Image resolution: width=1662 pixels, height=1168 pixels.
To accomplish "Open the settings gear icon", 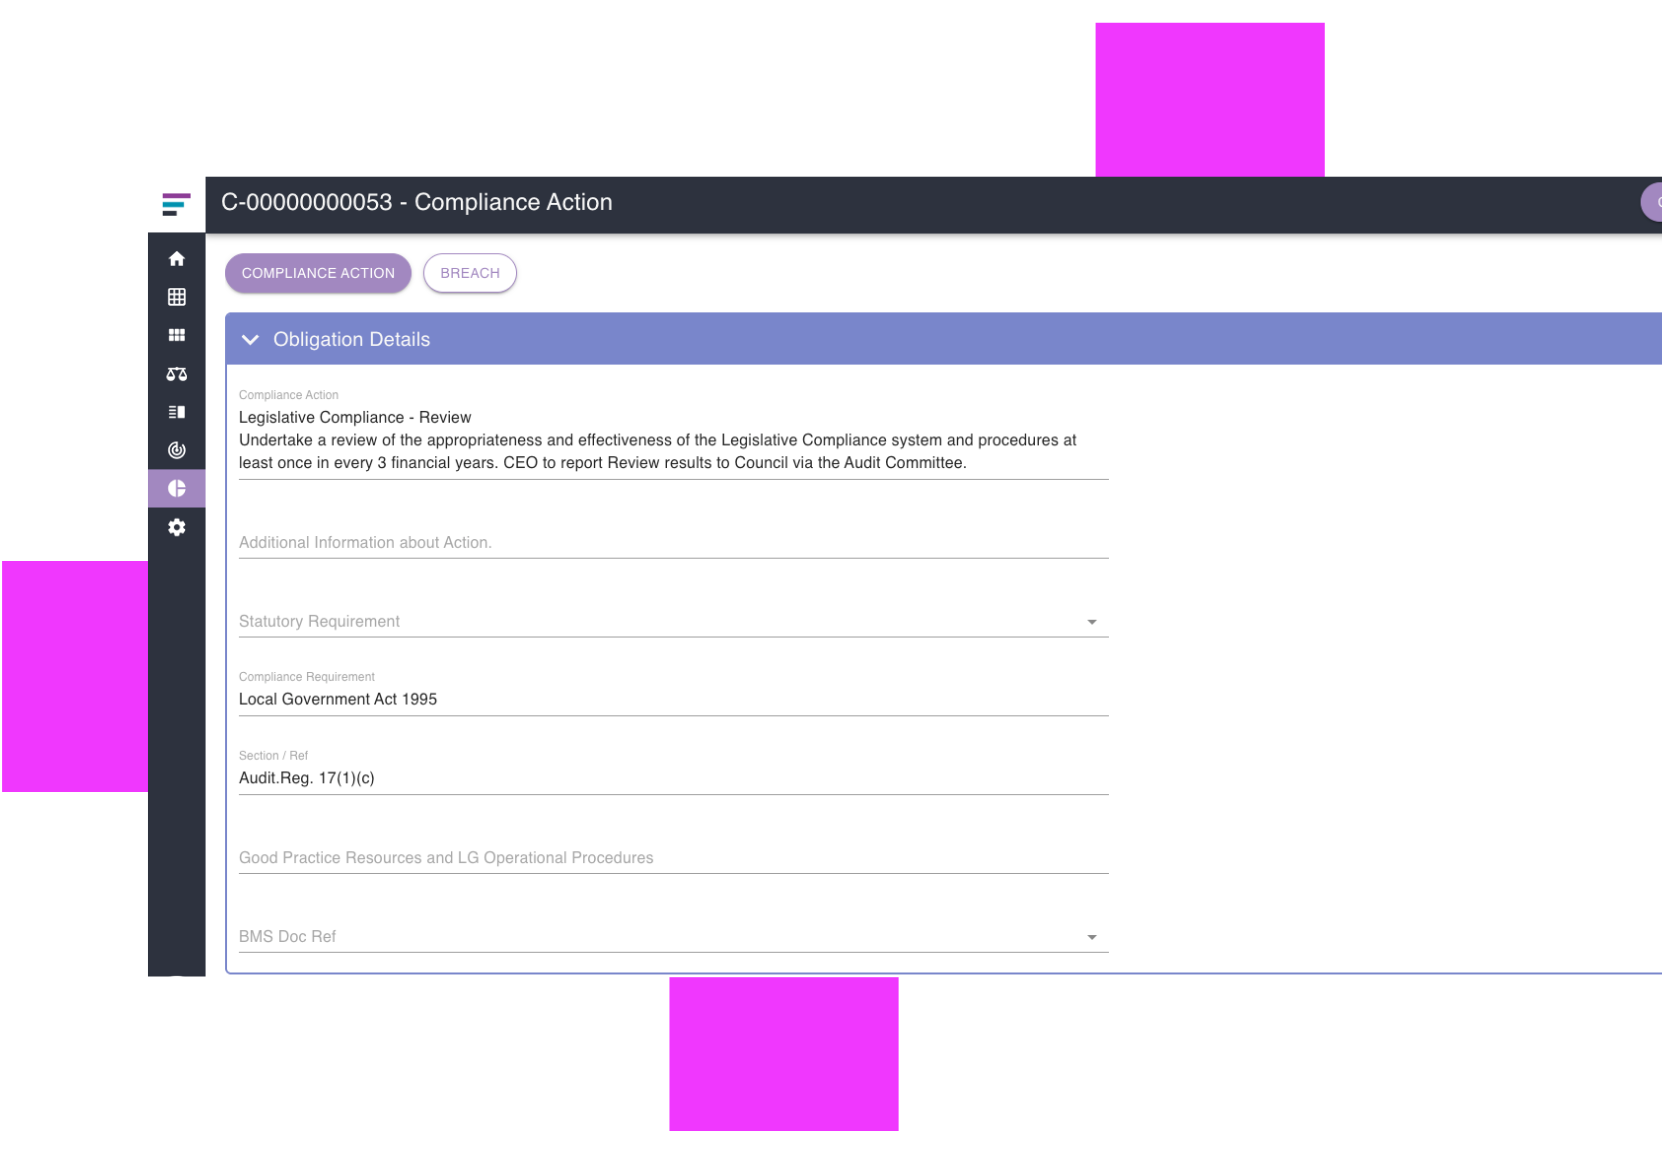I will tap(177, 527).
